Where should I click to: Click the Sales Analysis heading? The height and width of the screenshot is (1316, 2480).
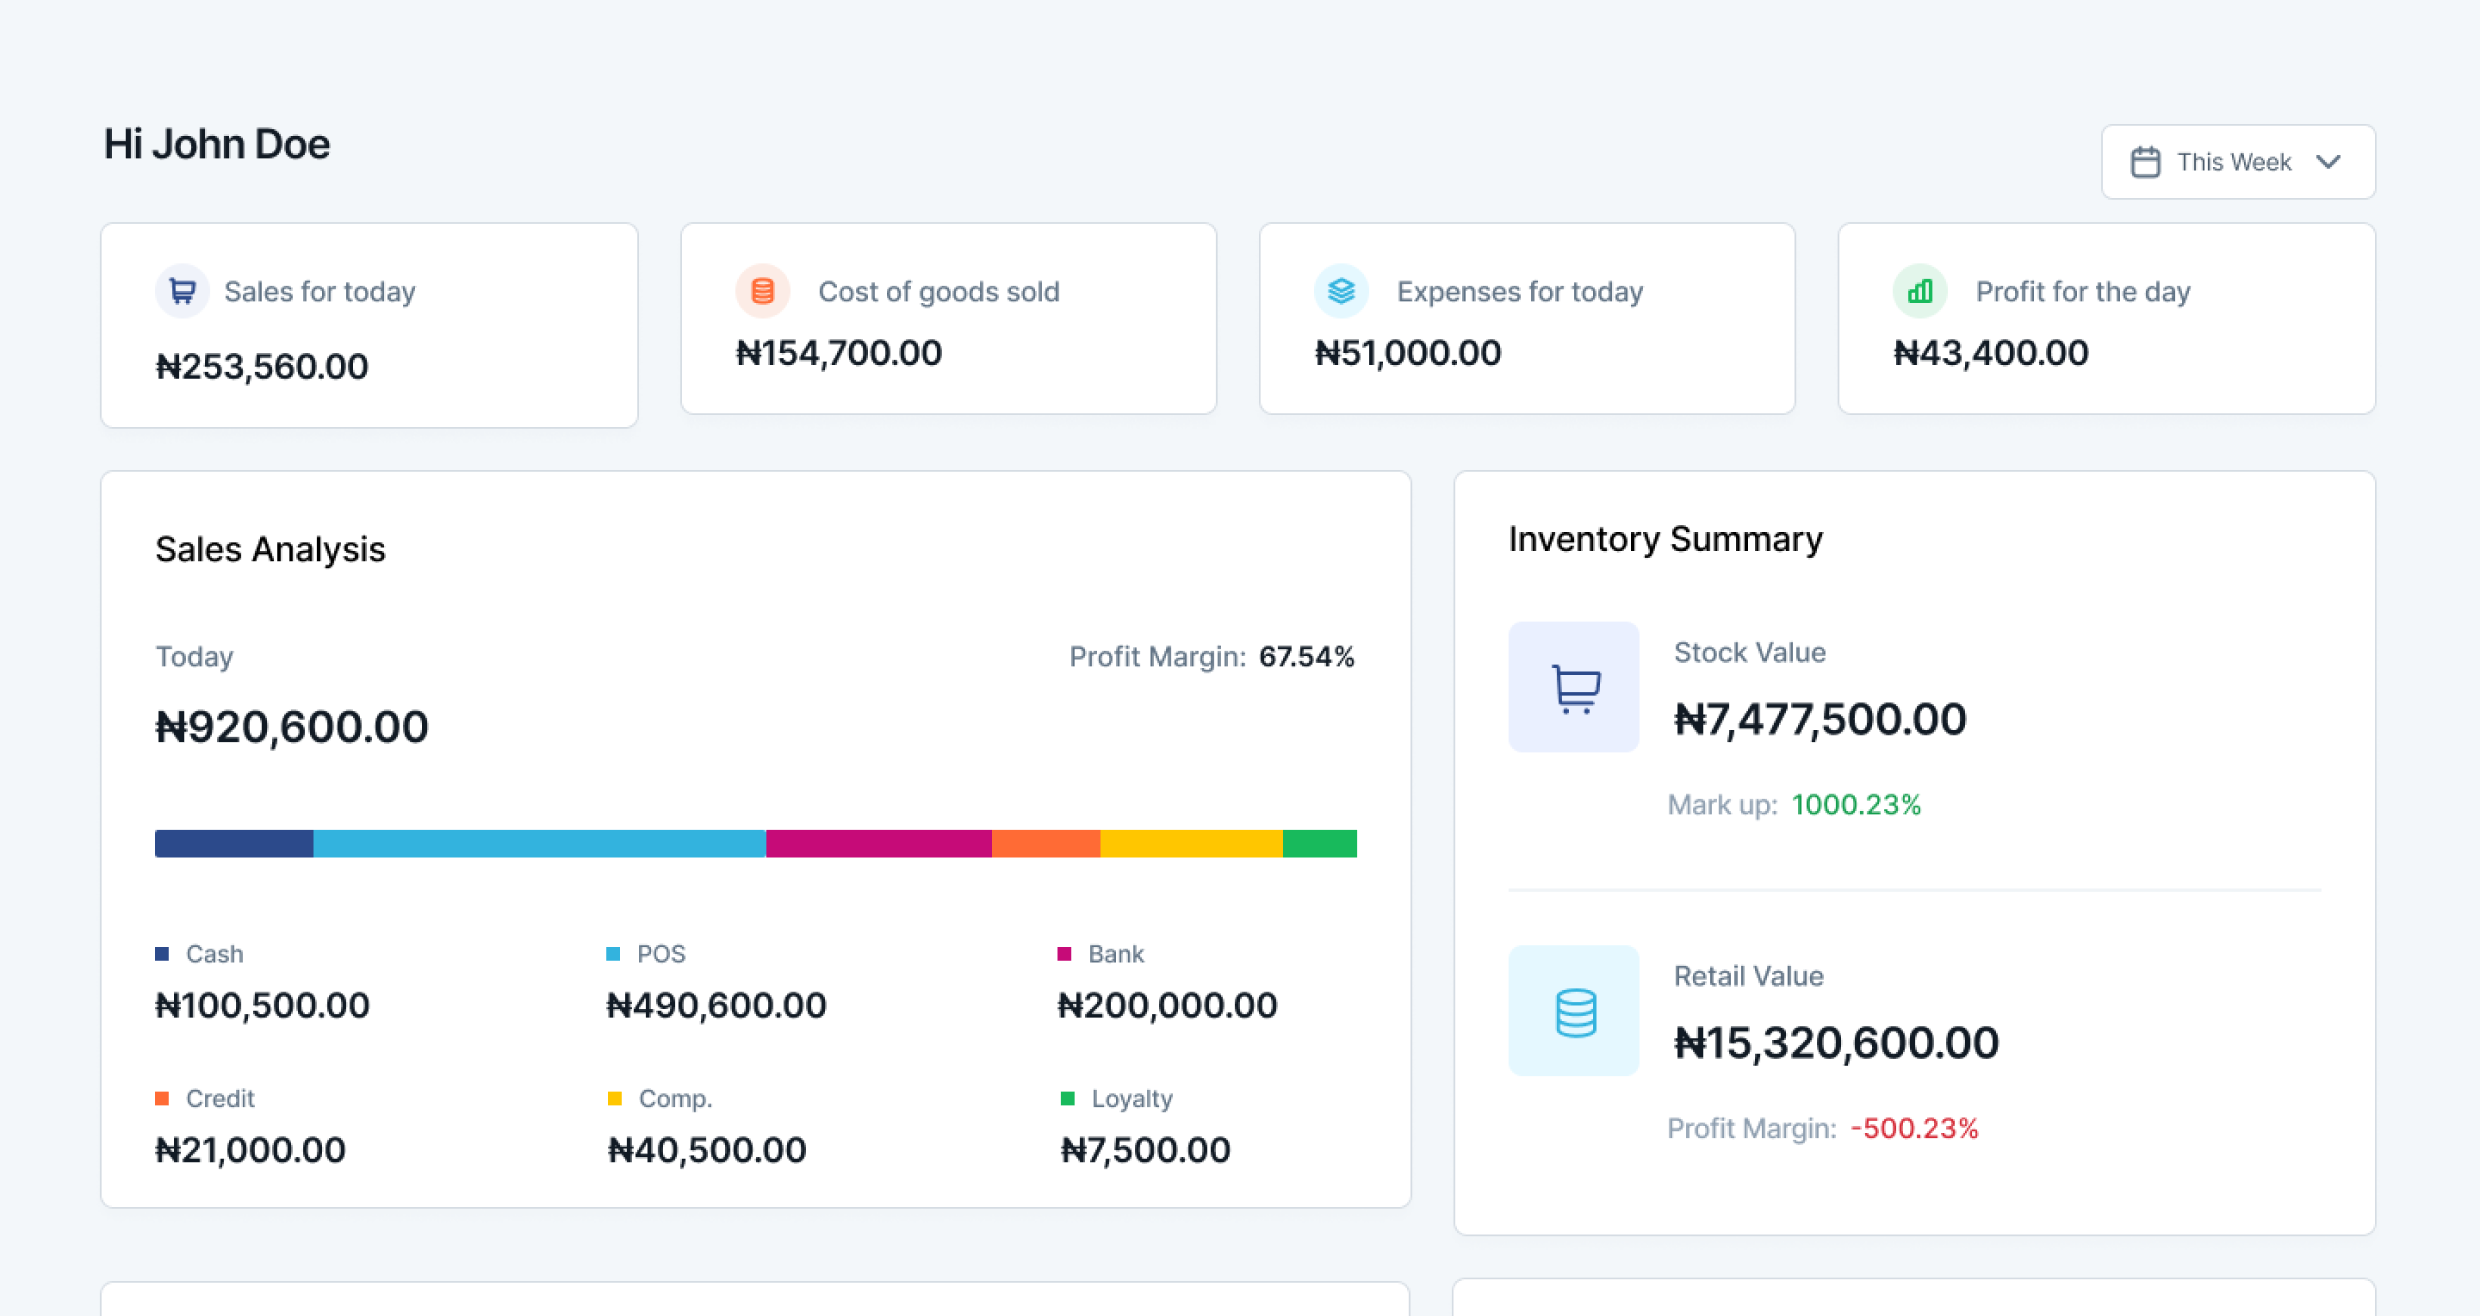[x=270, y=549]
